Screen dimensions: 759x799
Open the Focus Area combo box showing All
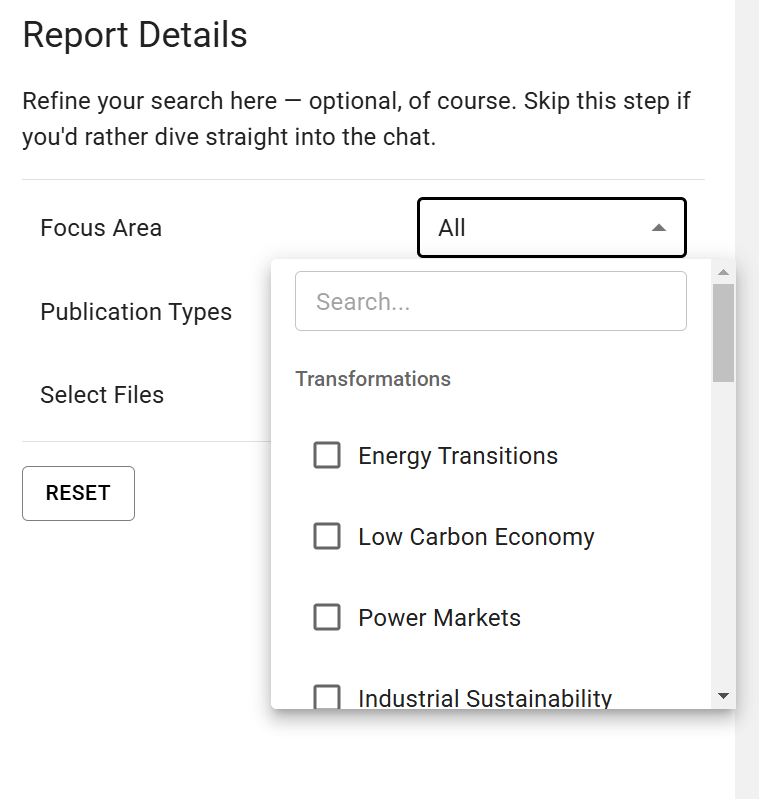click(540, 228)
